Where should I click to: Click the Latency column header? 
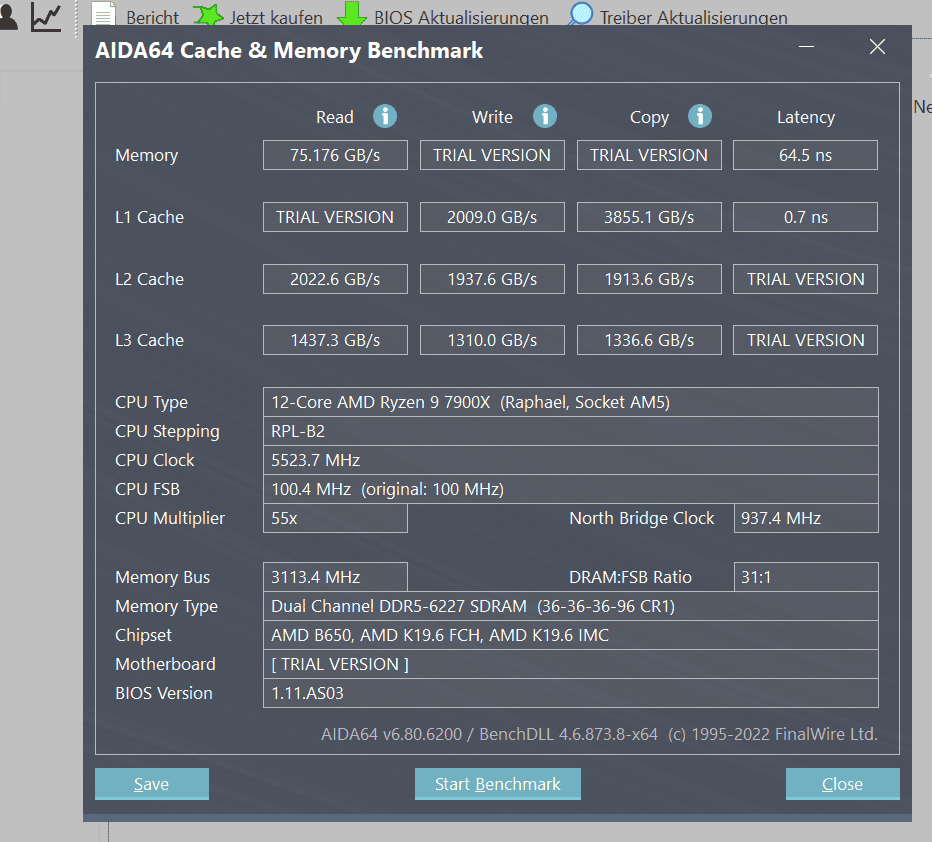point(805,118)
